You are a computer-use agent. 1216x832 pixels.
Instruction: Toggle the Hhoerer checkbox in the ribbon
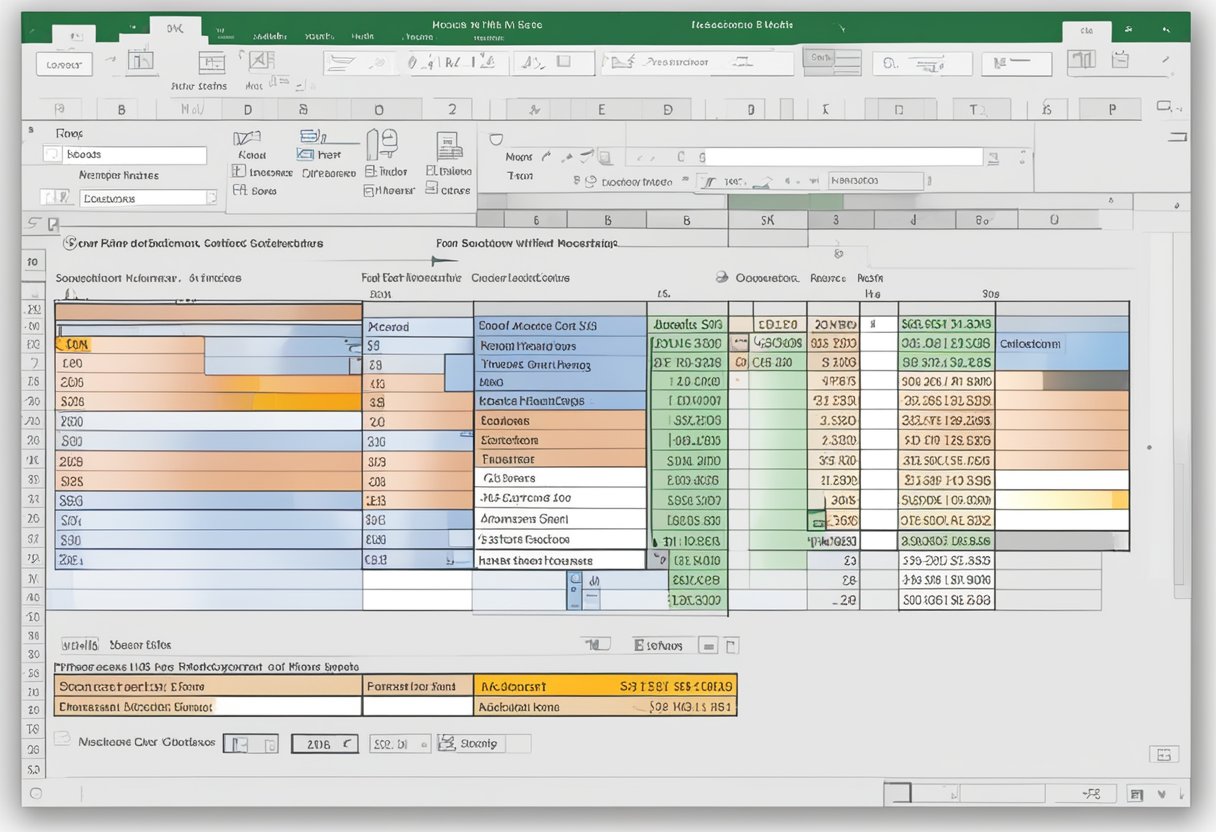point(369,190)
